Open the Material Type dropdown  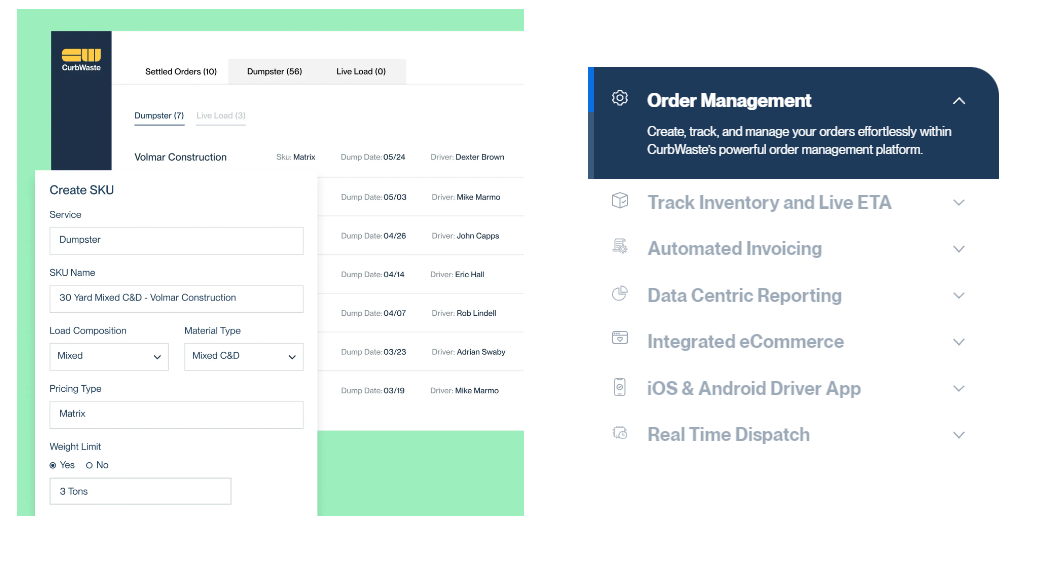click(x=243, y=356)
